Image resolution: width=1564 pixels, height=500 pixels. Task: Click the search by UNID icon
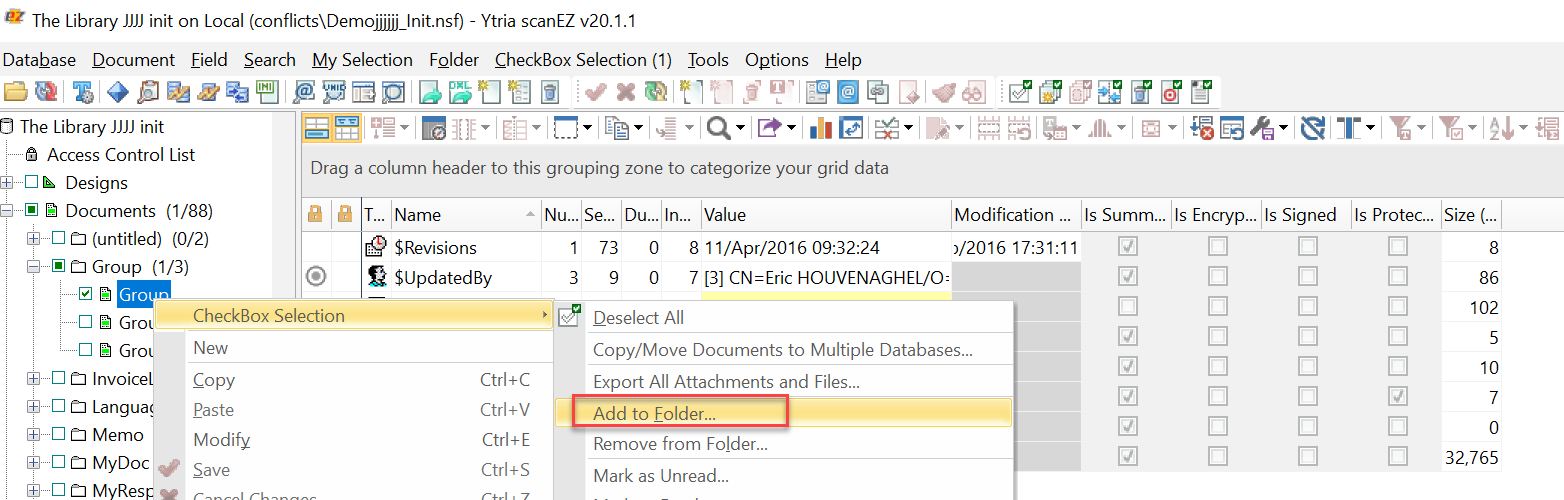pyautogui.click(x=334, y=93)
